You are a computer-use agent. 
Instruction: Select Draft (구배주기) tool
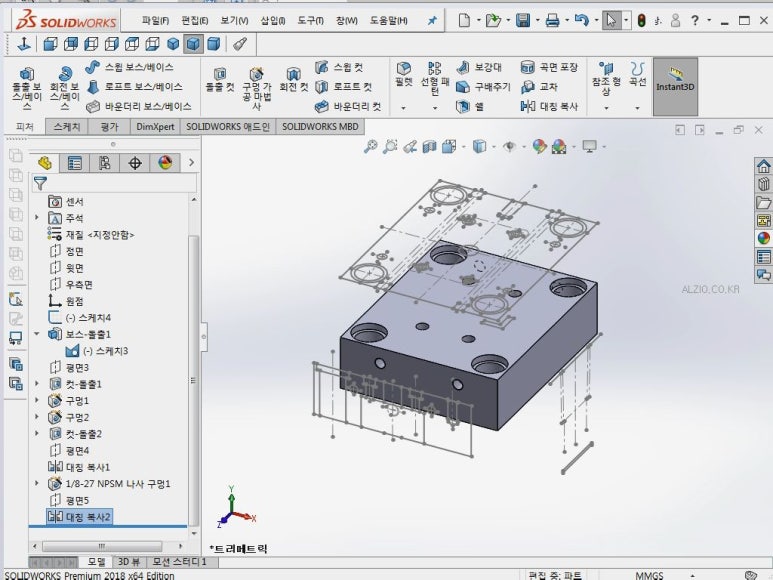click(x=483, y=87)
